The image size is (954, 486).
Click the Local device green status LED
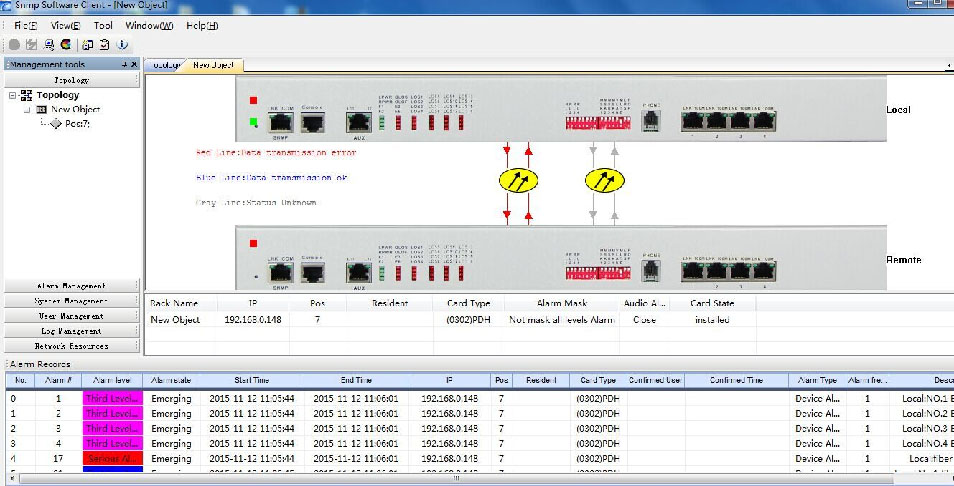click(253, 122)
